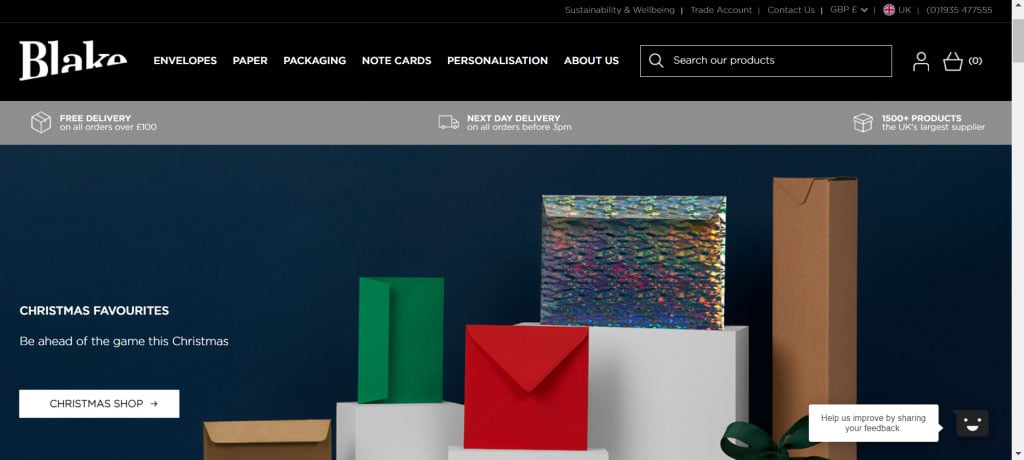
Task: Focus the Search our products field
Action: point(766,61)
